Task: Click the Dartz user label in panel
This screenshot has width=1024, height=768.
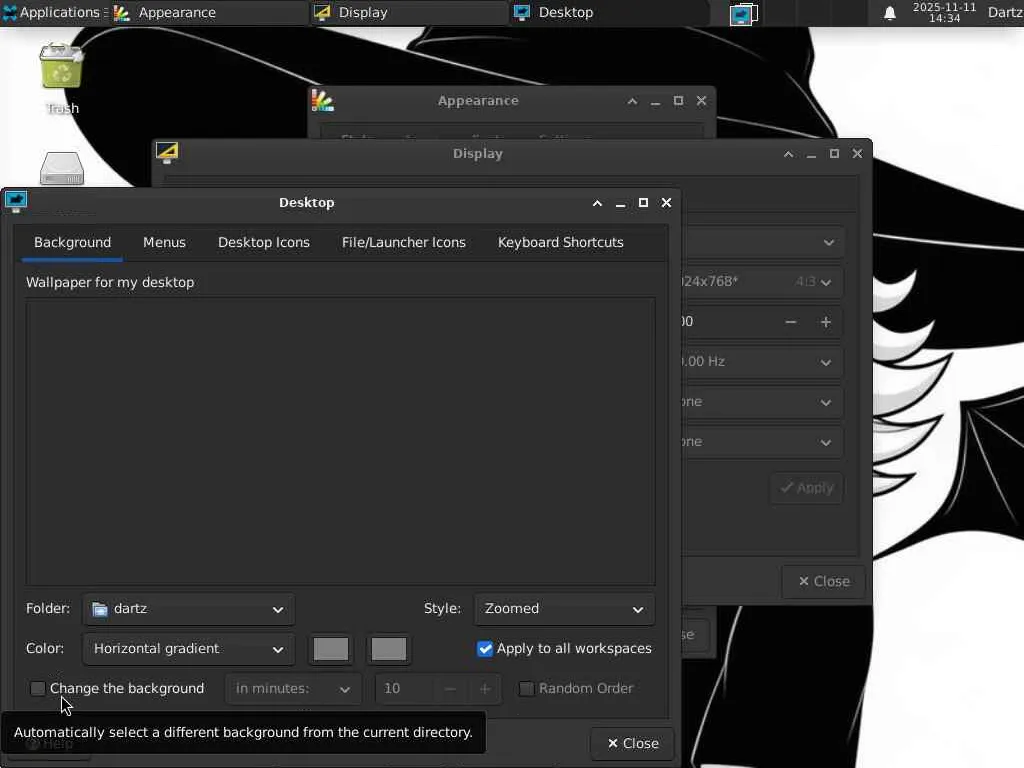Action: (x=1005, y=12)
